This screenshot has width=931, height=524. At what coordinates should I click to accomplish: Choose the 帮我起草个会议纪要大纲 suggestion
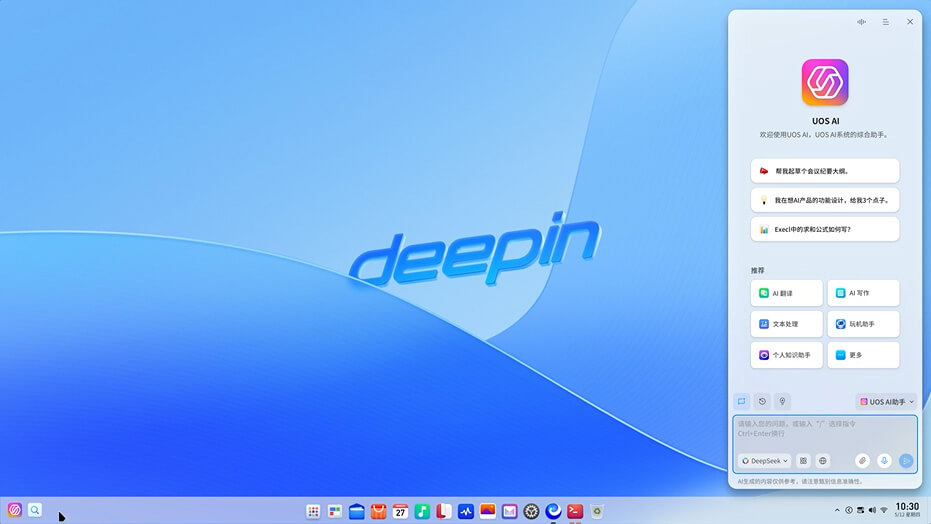coord(825,171)
